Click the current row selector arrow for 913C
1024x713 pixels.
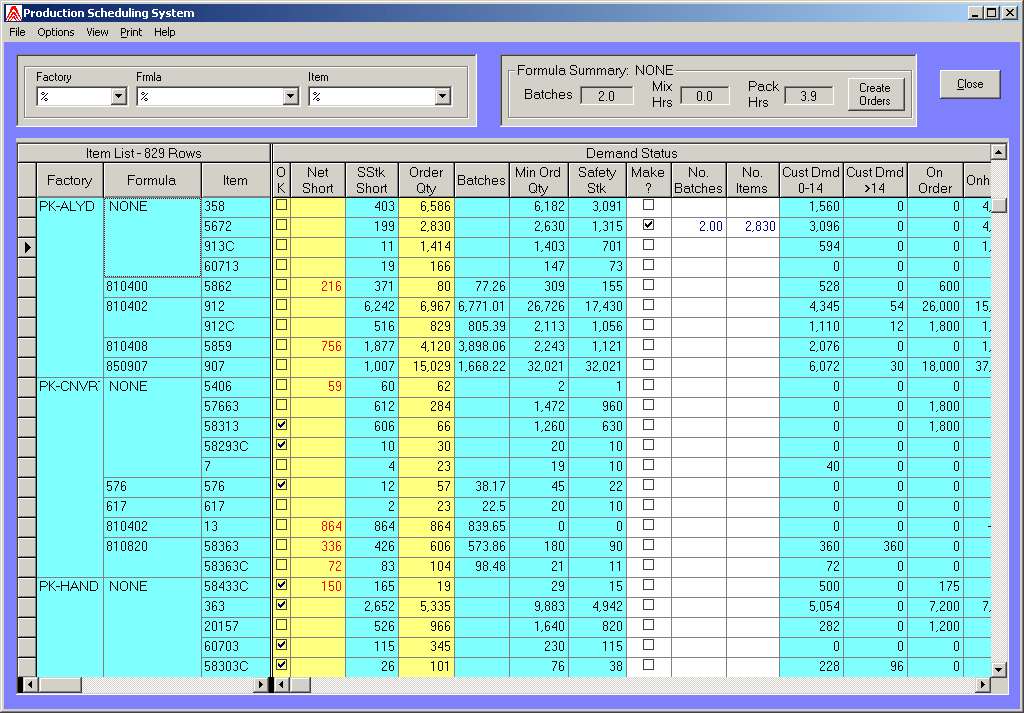coord(27,247)
